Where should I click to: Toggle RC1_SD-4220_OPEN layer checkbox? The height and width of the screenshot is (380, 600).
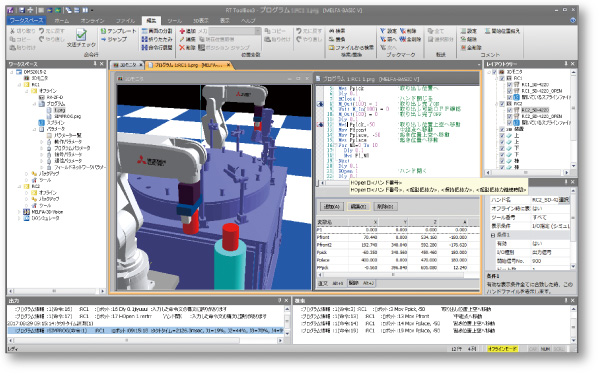509,91
